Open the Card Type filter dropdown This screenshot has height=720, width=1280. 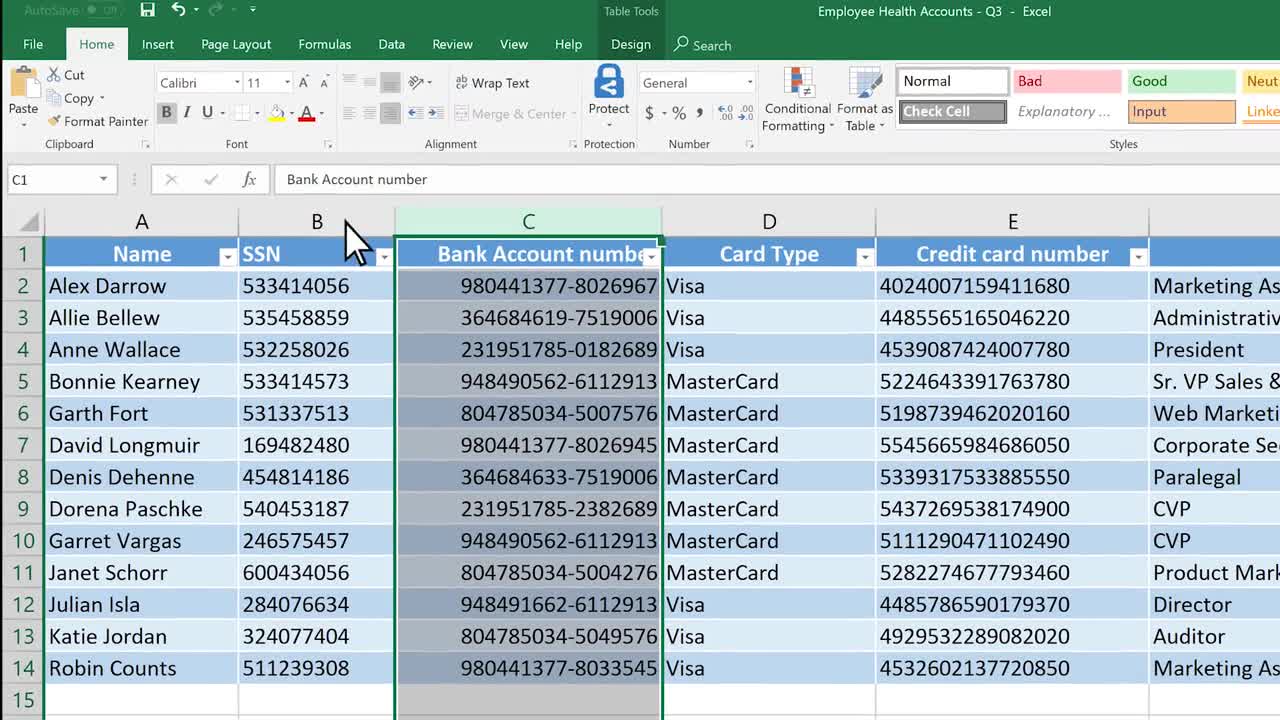[x=864, y=257]
